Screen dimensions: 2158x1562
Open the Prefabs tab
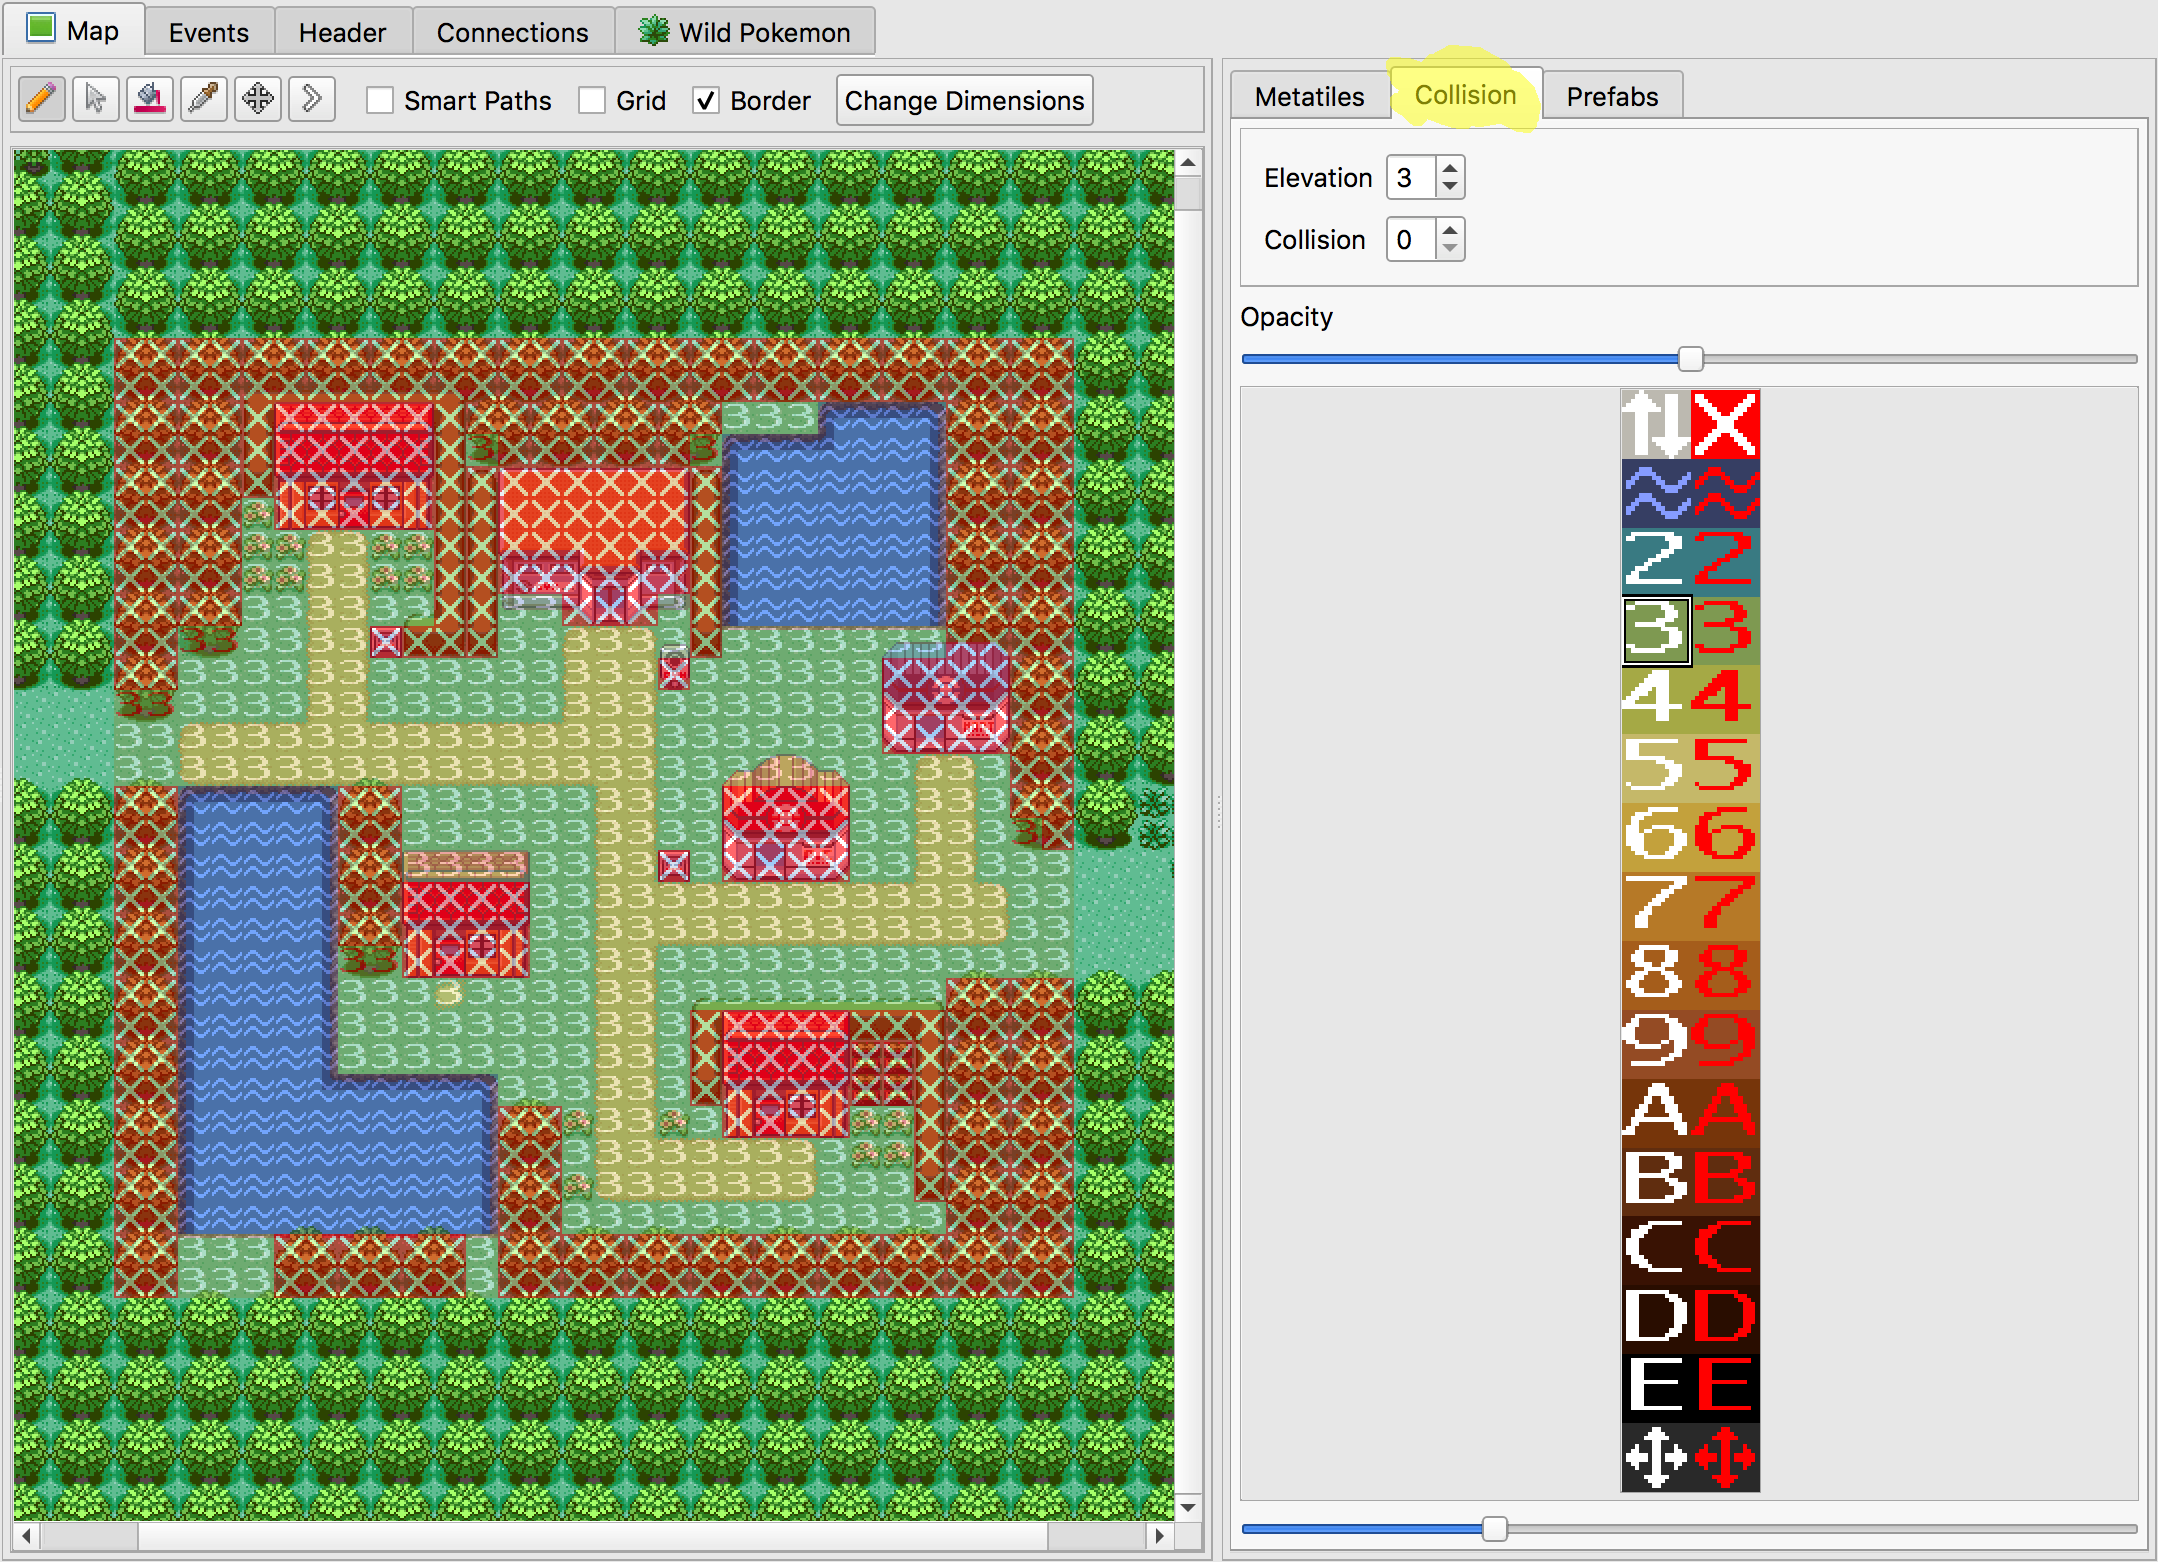tap(1612, 96)
